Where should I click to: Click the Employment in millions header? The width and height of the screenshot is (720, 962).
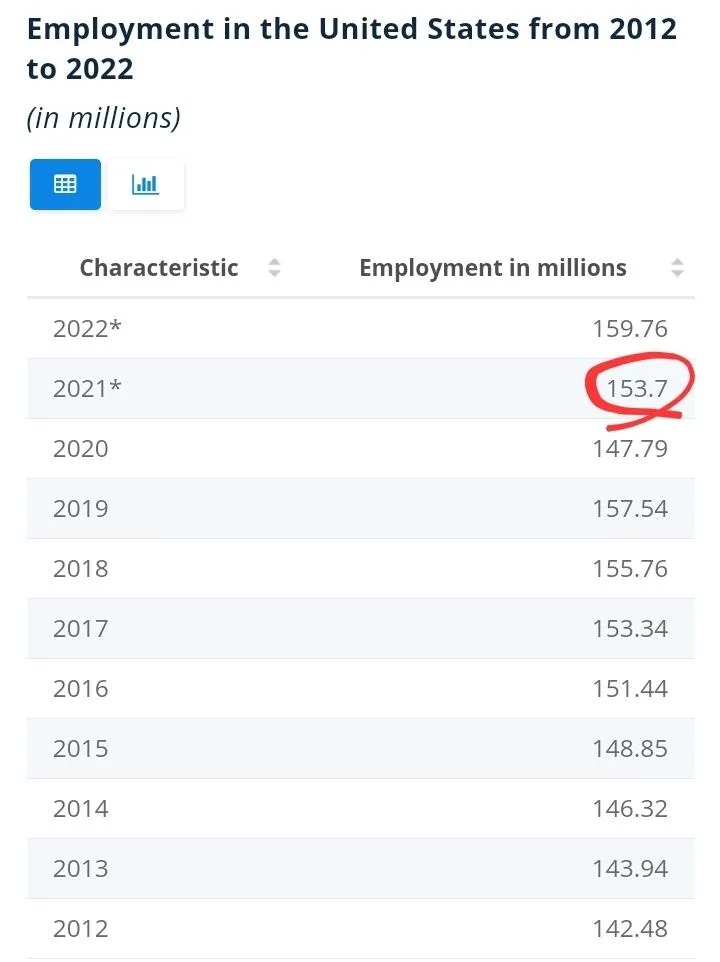click(492, 268)
